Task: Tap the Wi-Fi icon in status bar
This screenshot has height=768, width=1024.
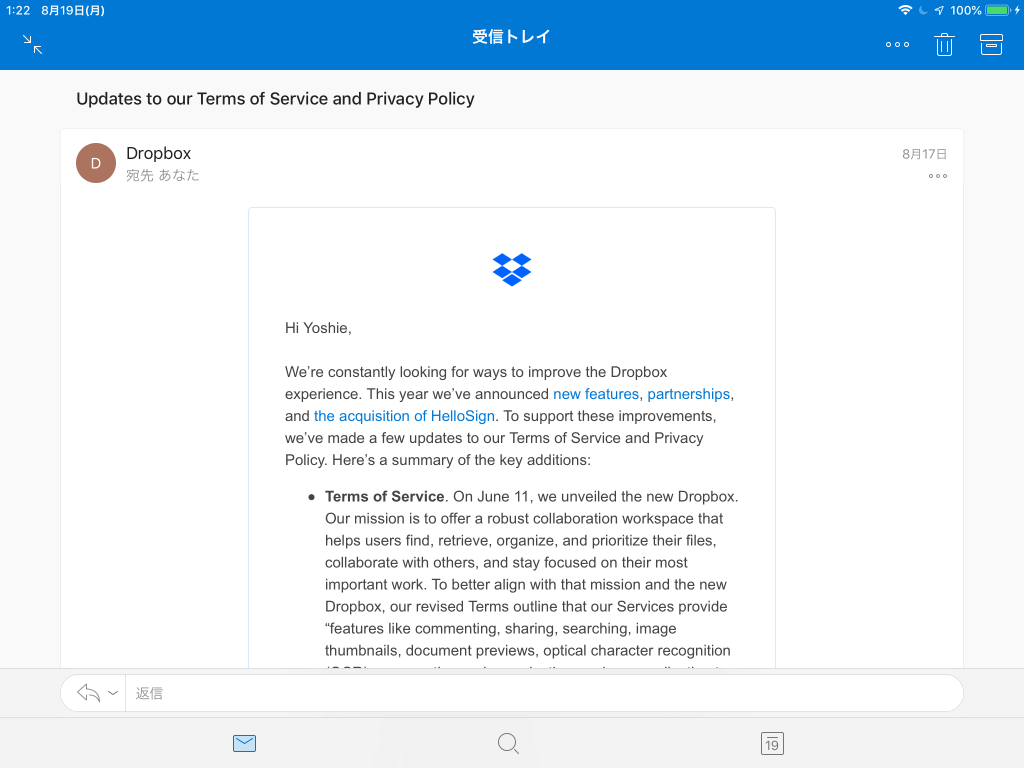Action: [x=905, y=10]
